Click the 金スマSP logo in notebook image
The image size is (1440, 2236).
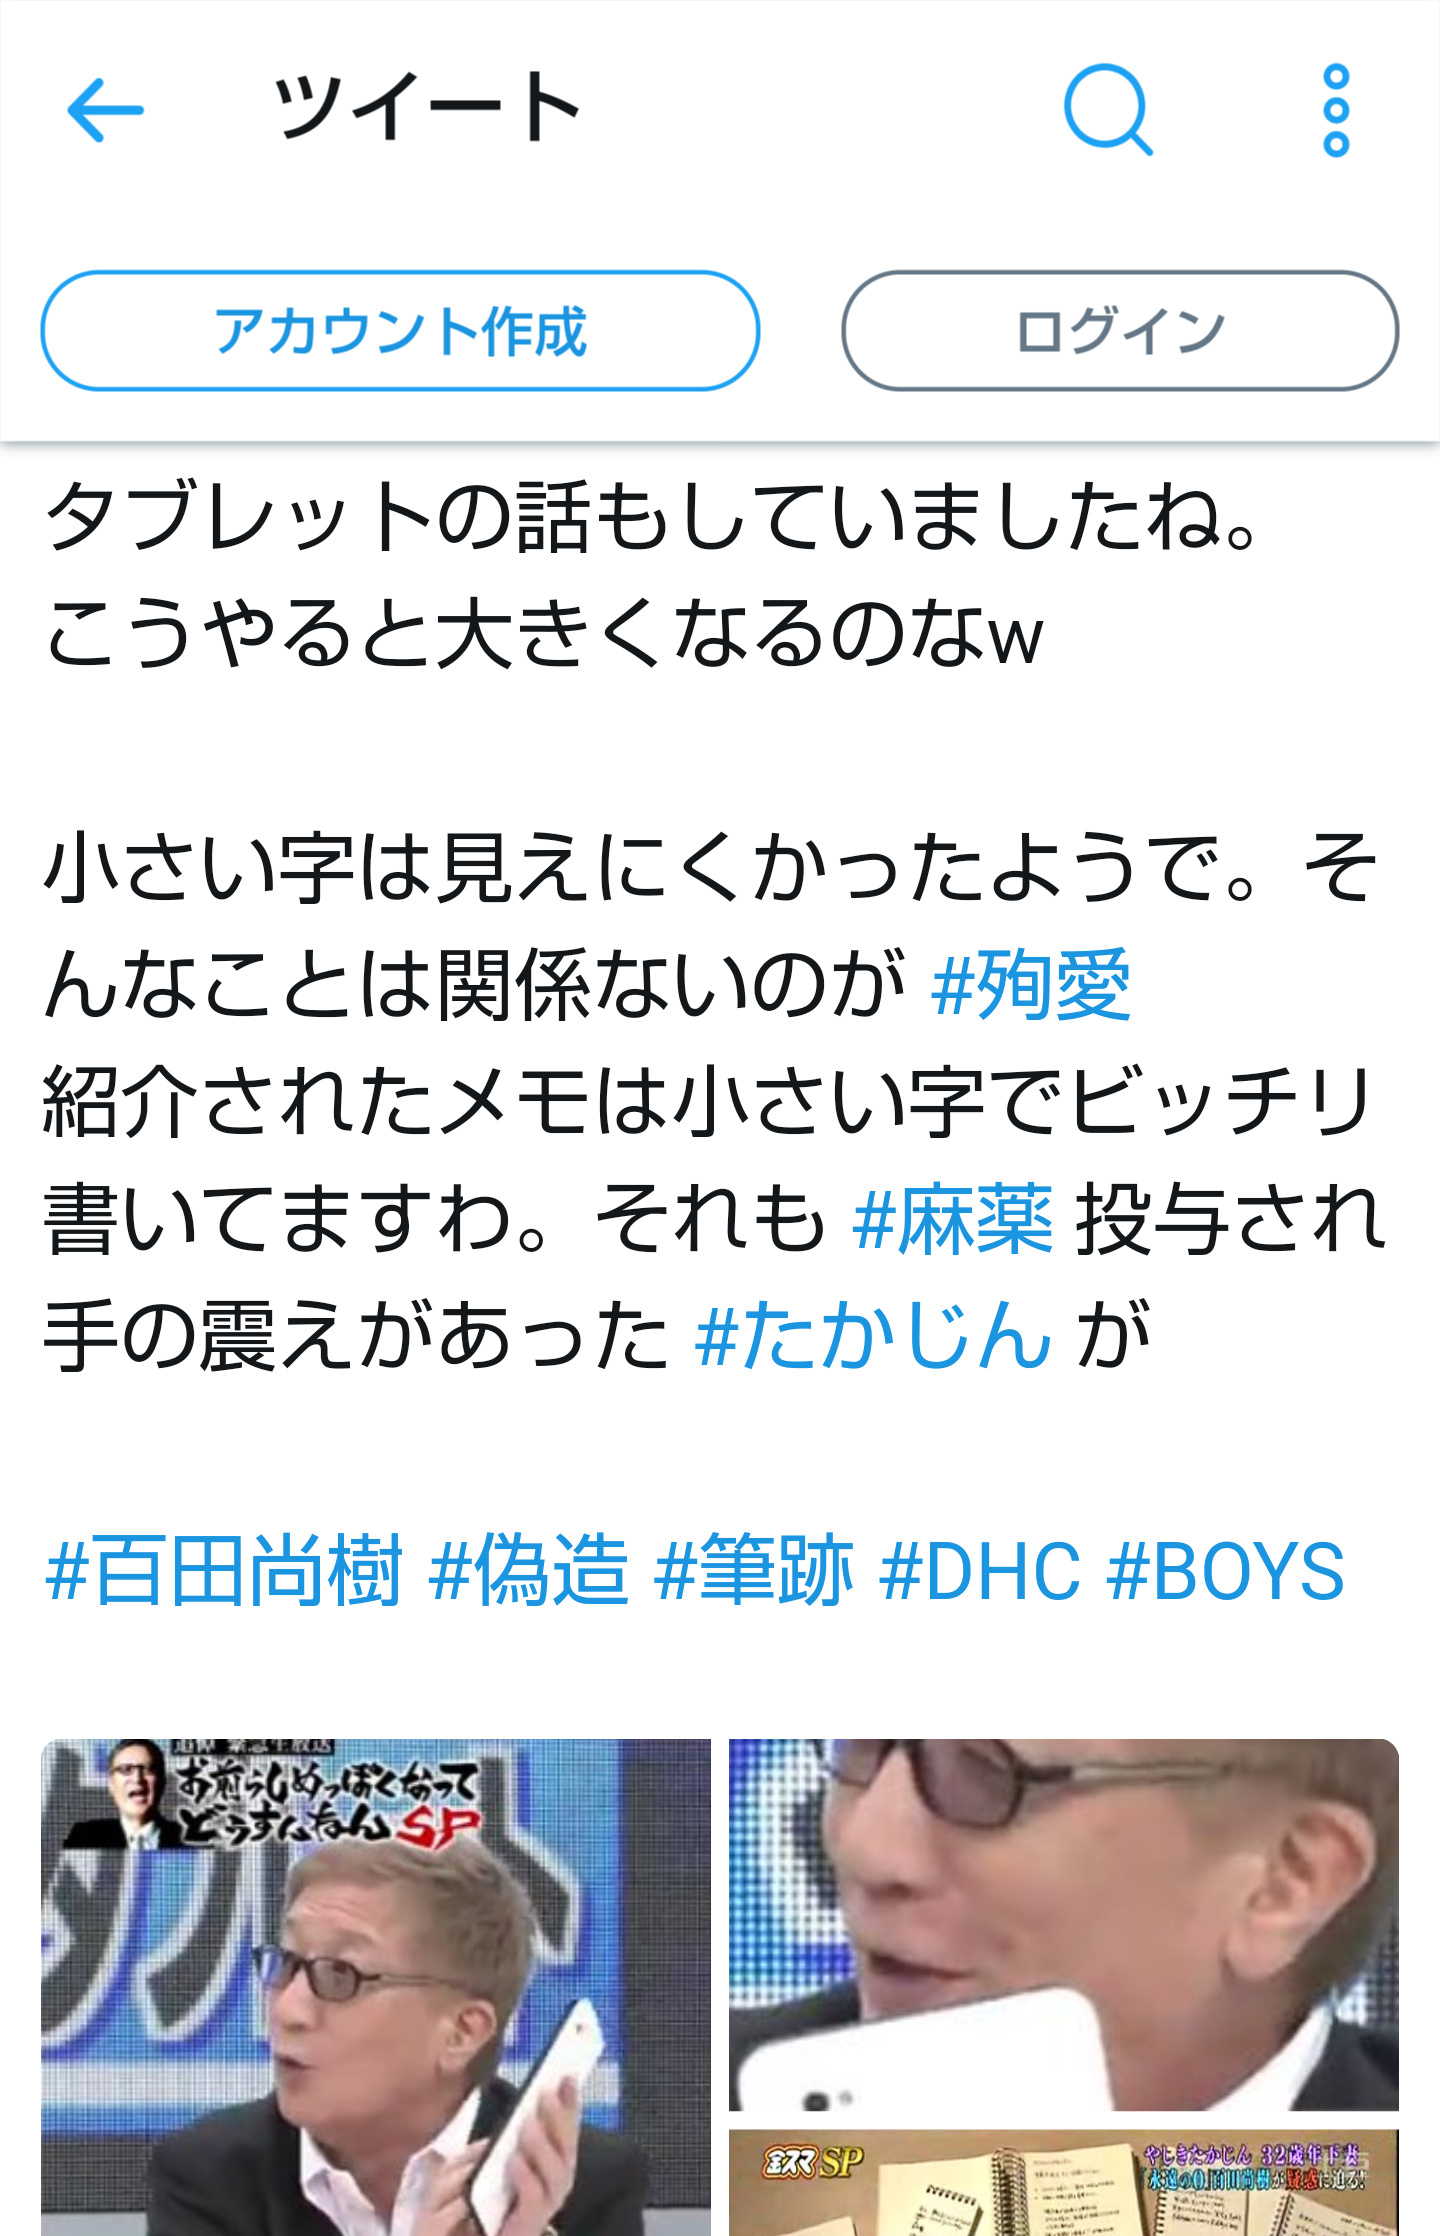(x=812, y=2164)
